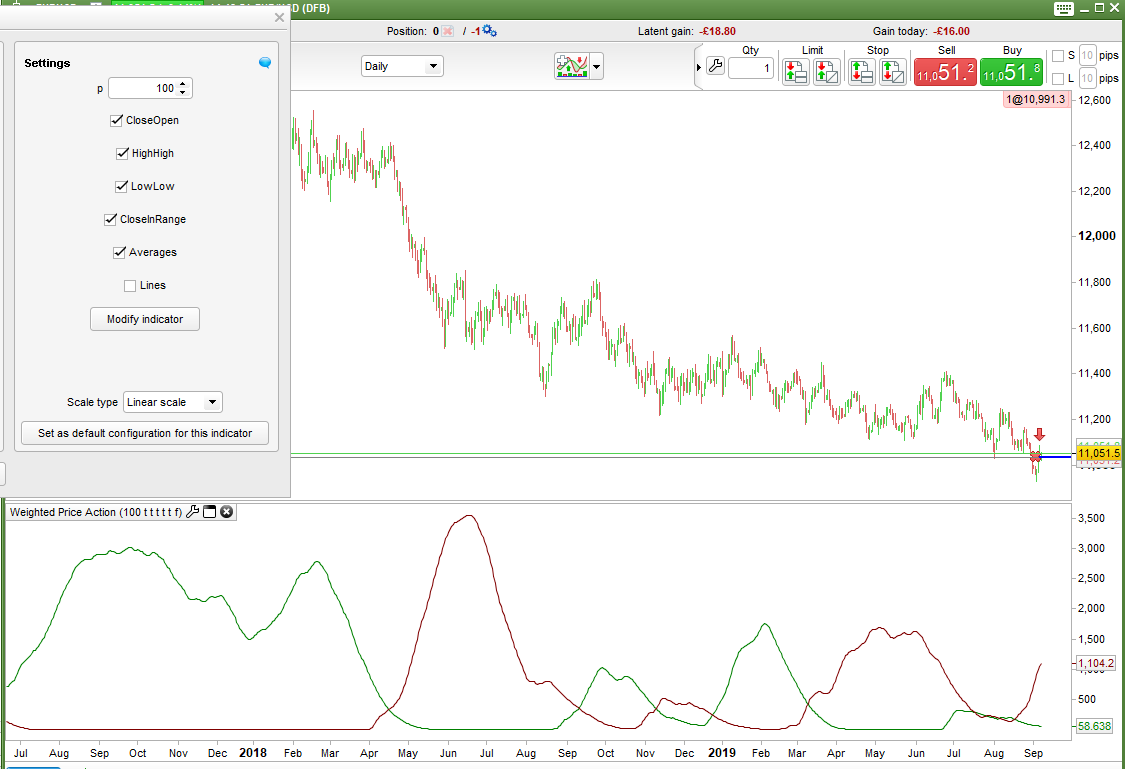Click the 12,000 price axis label
The image size is (1125, 769).
1097,236
